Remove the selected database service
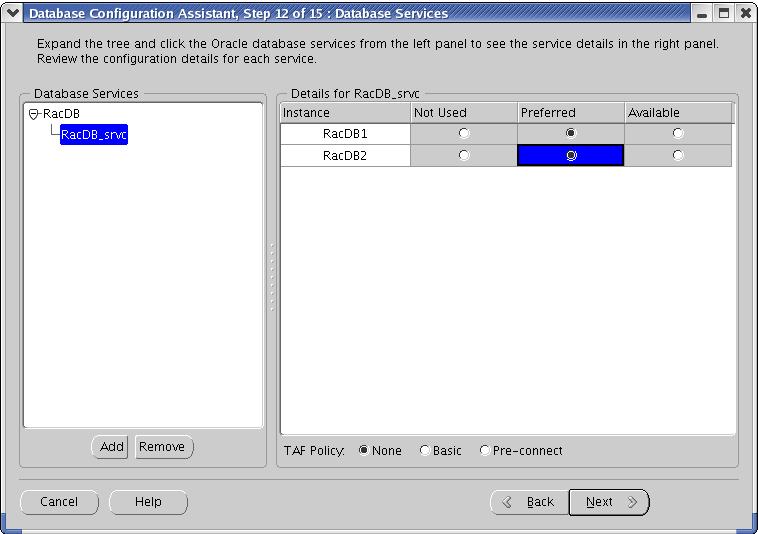Image resolution: width=758 pixels, height=534 pixels. tap(162, 447)
